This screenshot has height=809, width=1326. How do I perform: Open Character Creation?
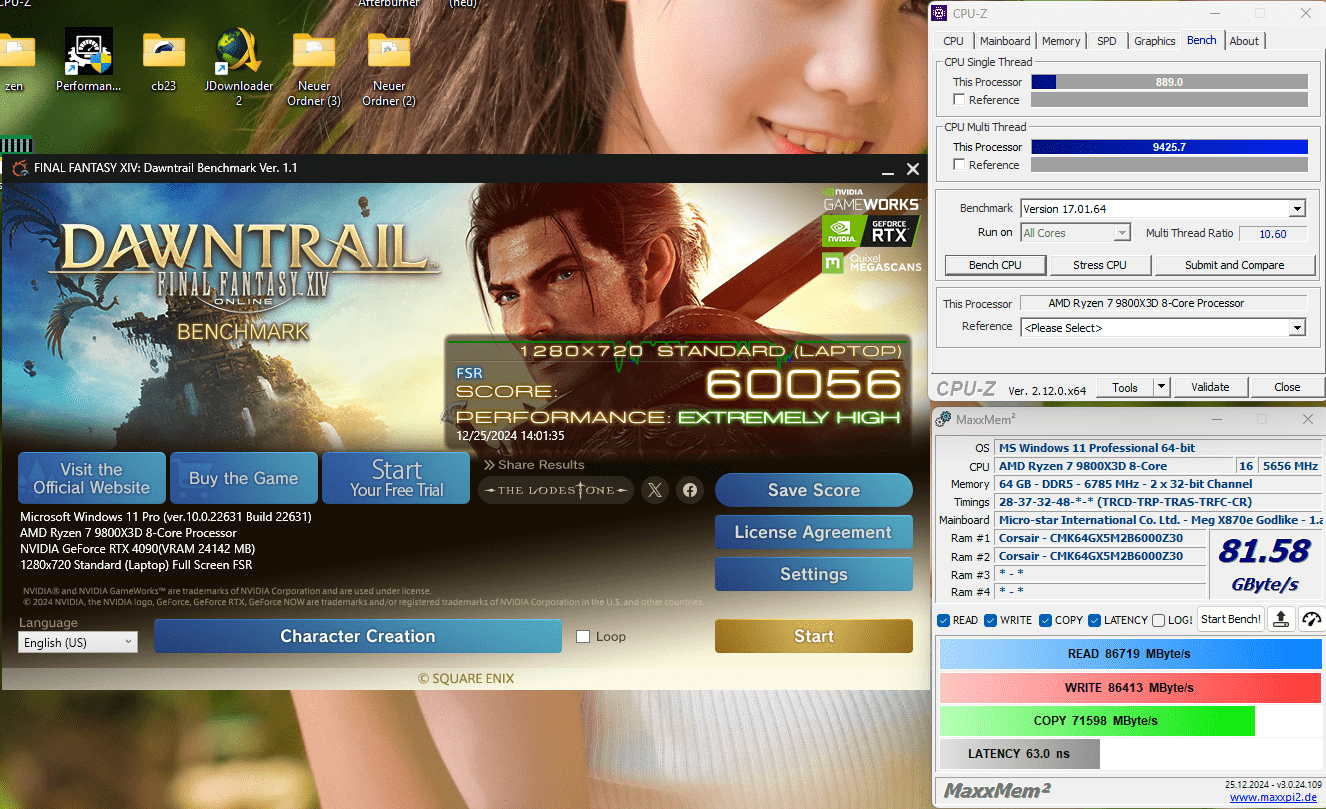tap(358, 636)
